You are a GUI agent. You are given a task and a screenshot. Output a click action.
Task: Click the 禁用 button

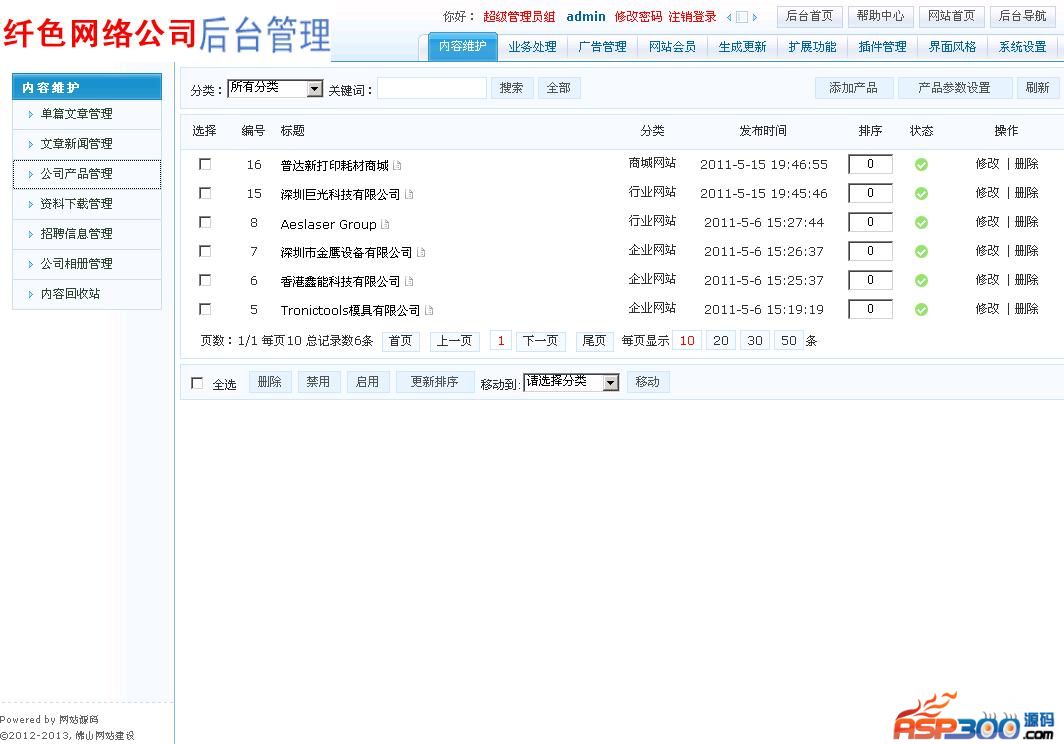318,382
